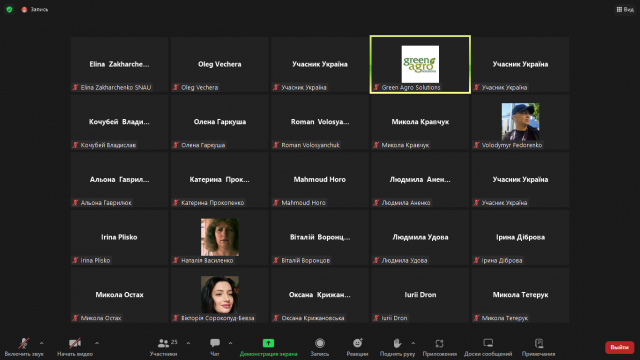This screenshot has width=640, height=360.
Task: Click muted mic icon of Людмила Аненко
Action: click(x=376, y=202)
